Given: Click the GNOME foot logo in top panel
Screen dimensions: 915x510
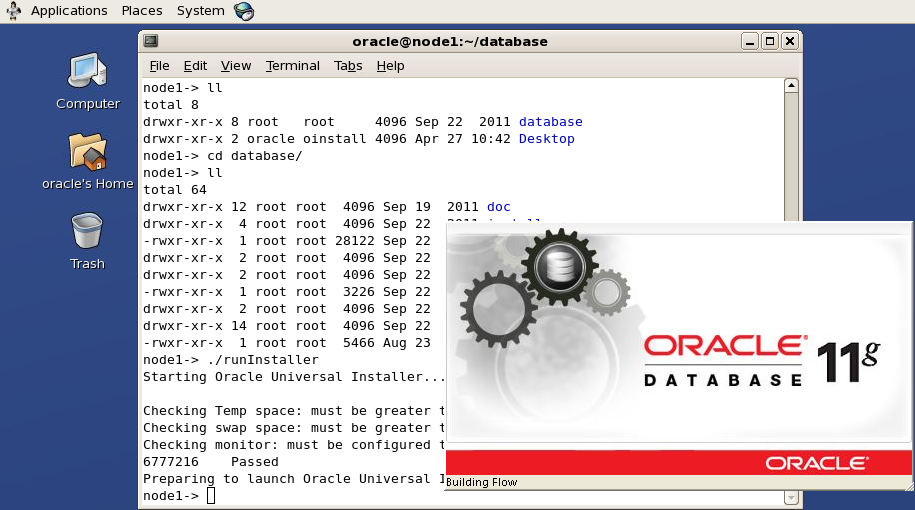Looking at the screenshot, I should 13,11.
